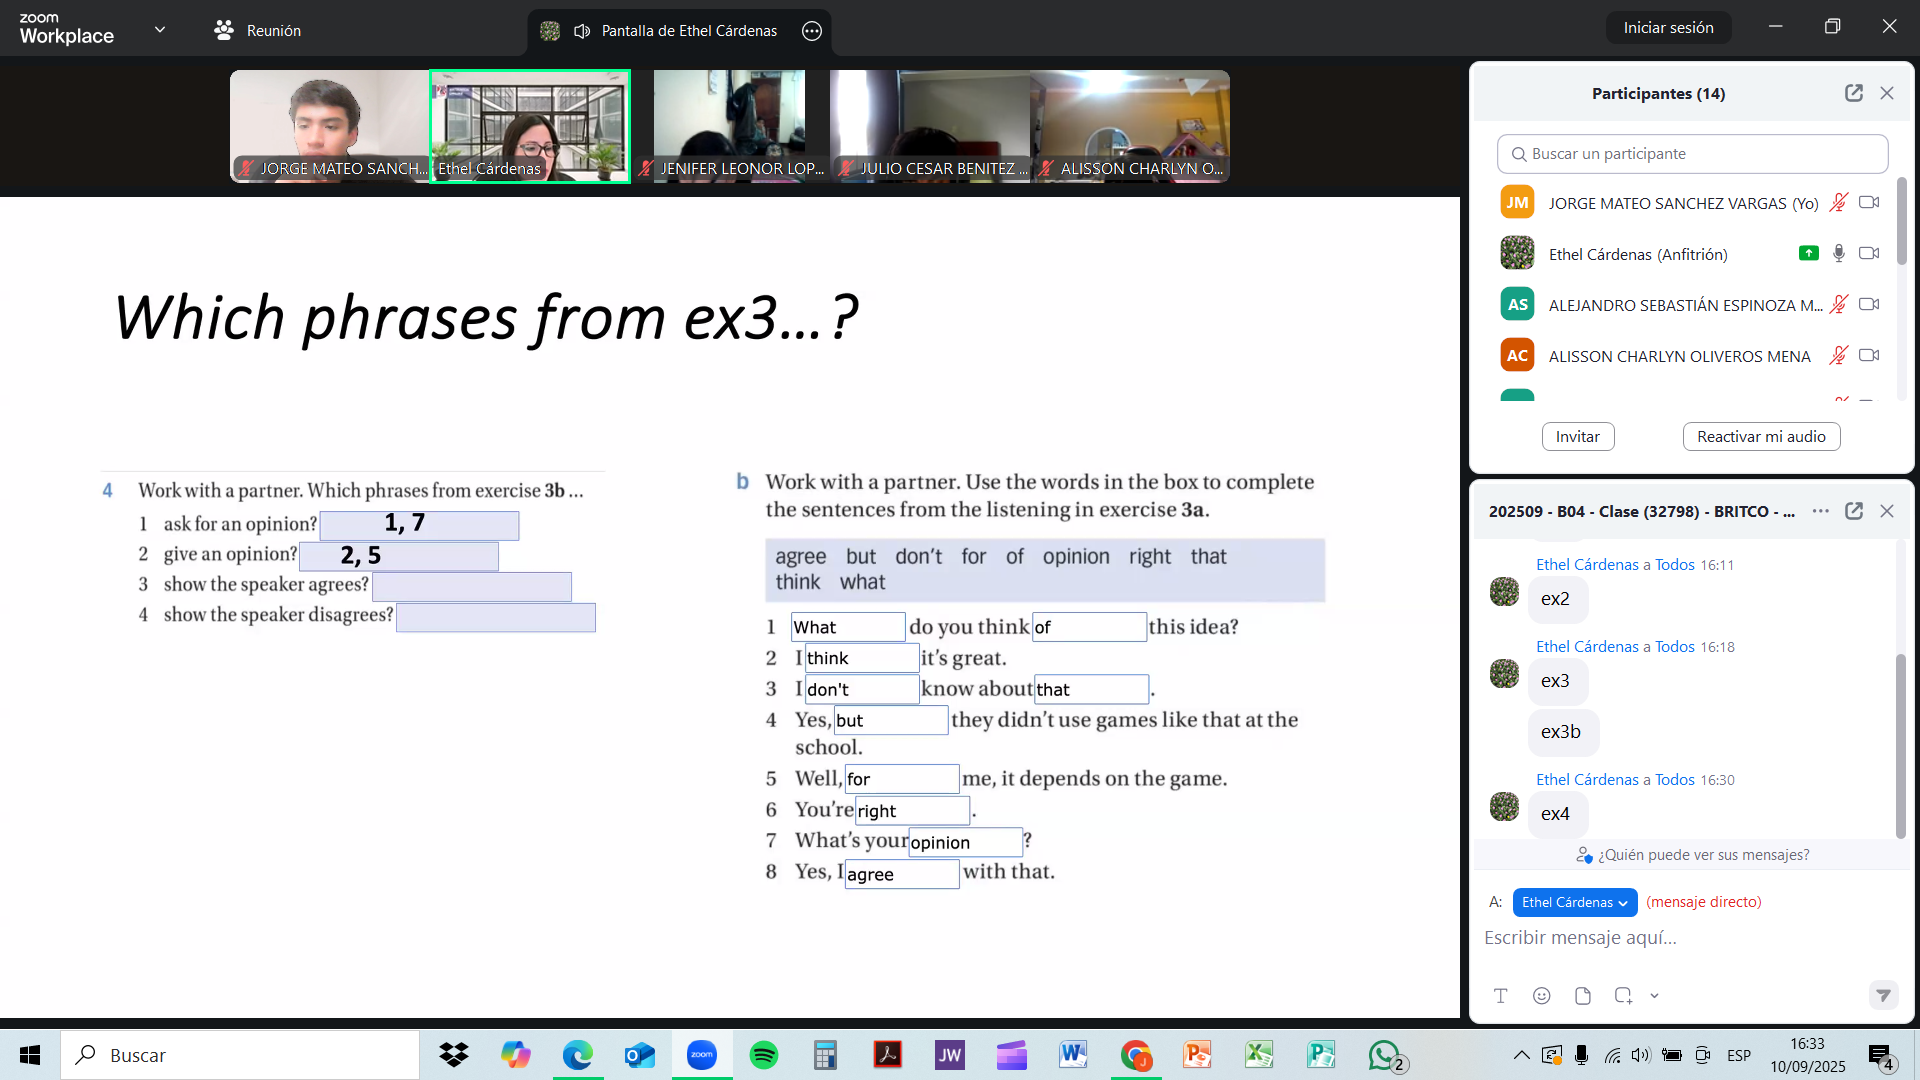Click the camera icon next to Ethel Cárdenas
The image size is (1920, 1080).
pos(1868,253)
